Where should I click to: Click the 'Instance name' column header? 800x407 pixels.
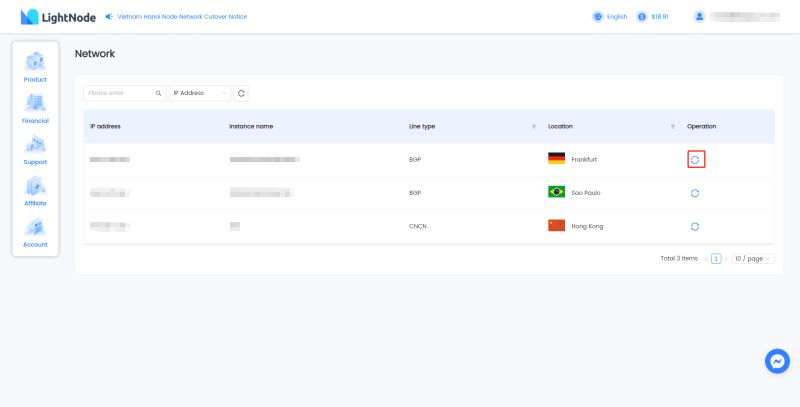click(x=251, y=126)
